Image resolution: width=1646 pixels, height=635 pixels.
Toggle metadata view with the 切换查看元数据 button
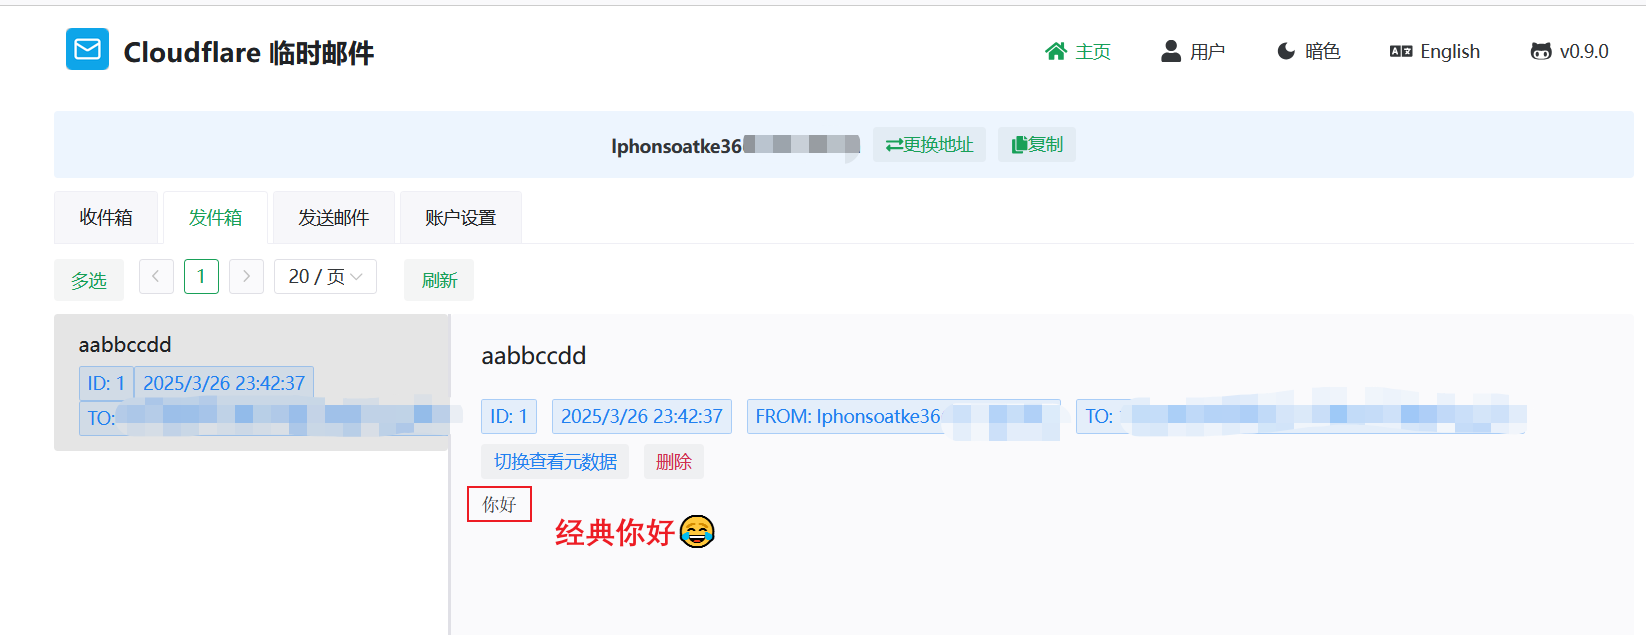(555, 461)
